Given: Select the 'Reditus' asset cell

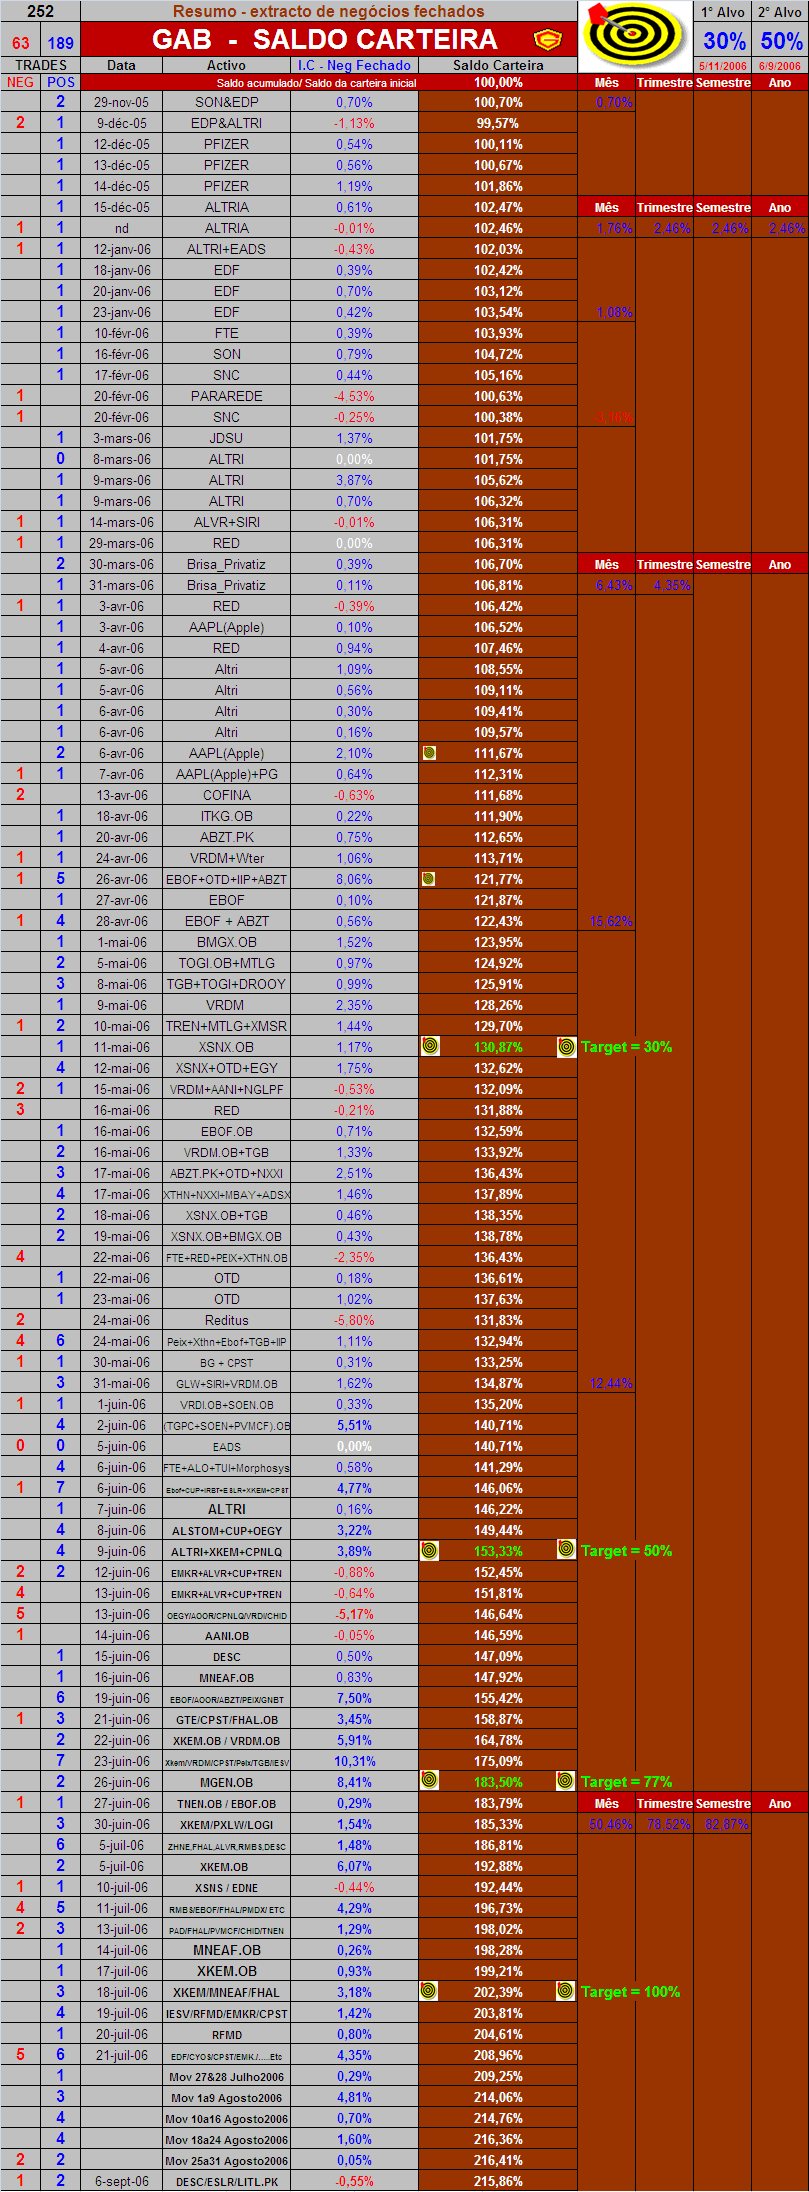Looking at the screenshot, I should coord(227,1320).
